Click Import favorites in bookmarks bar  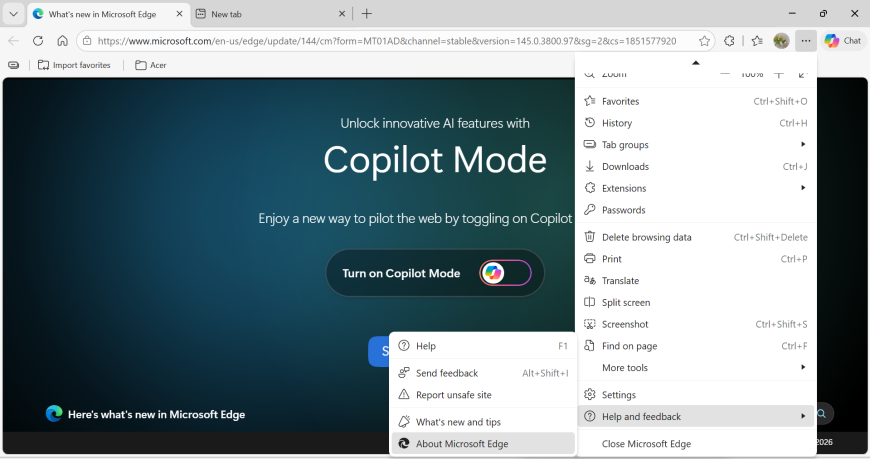point(74,65)
